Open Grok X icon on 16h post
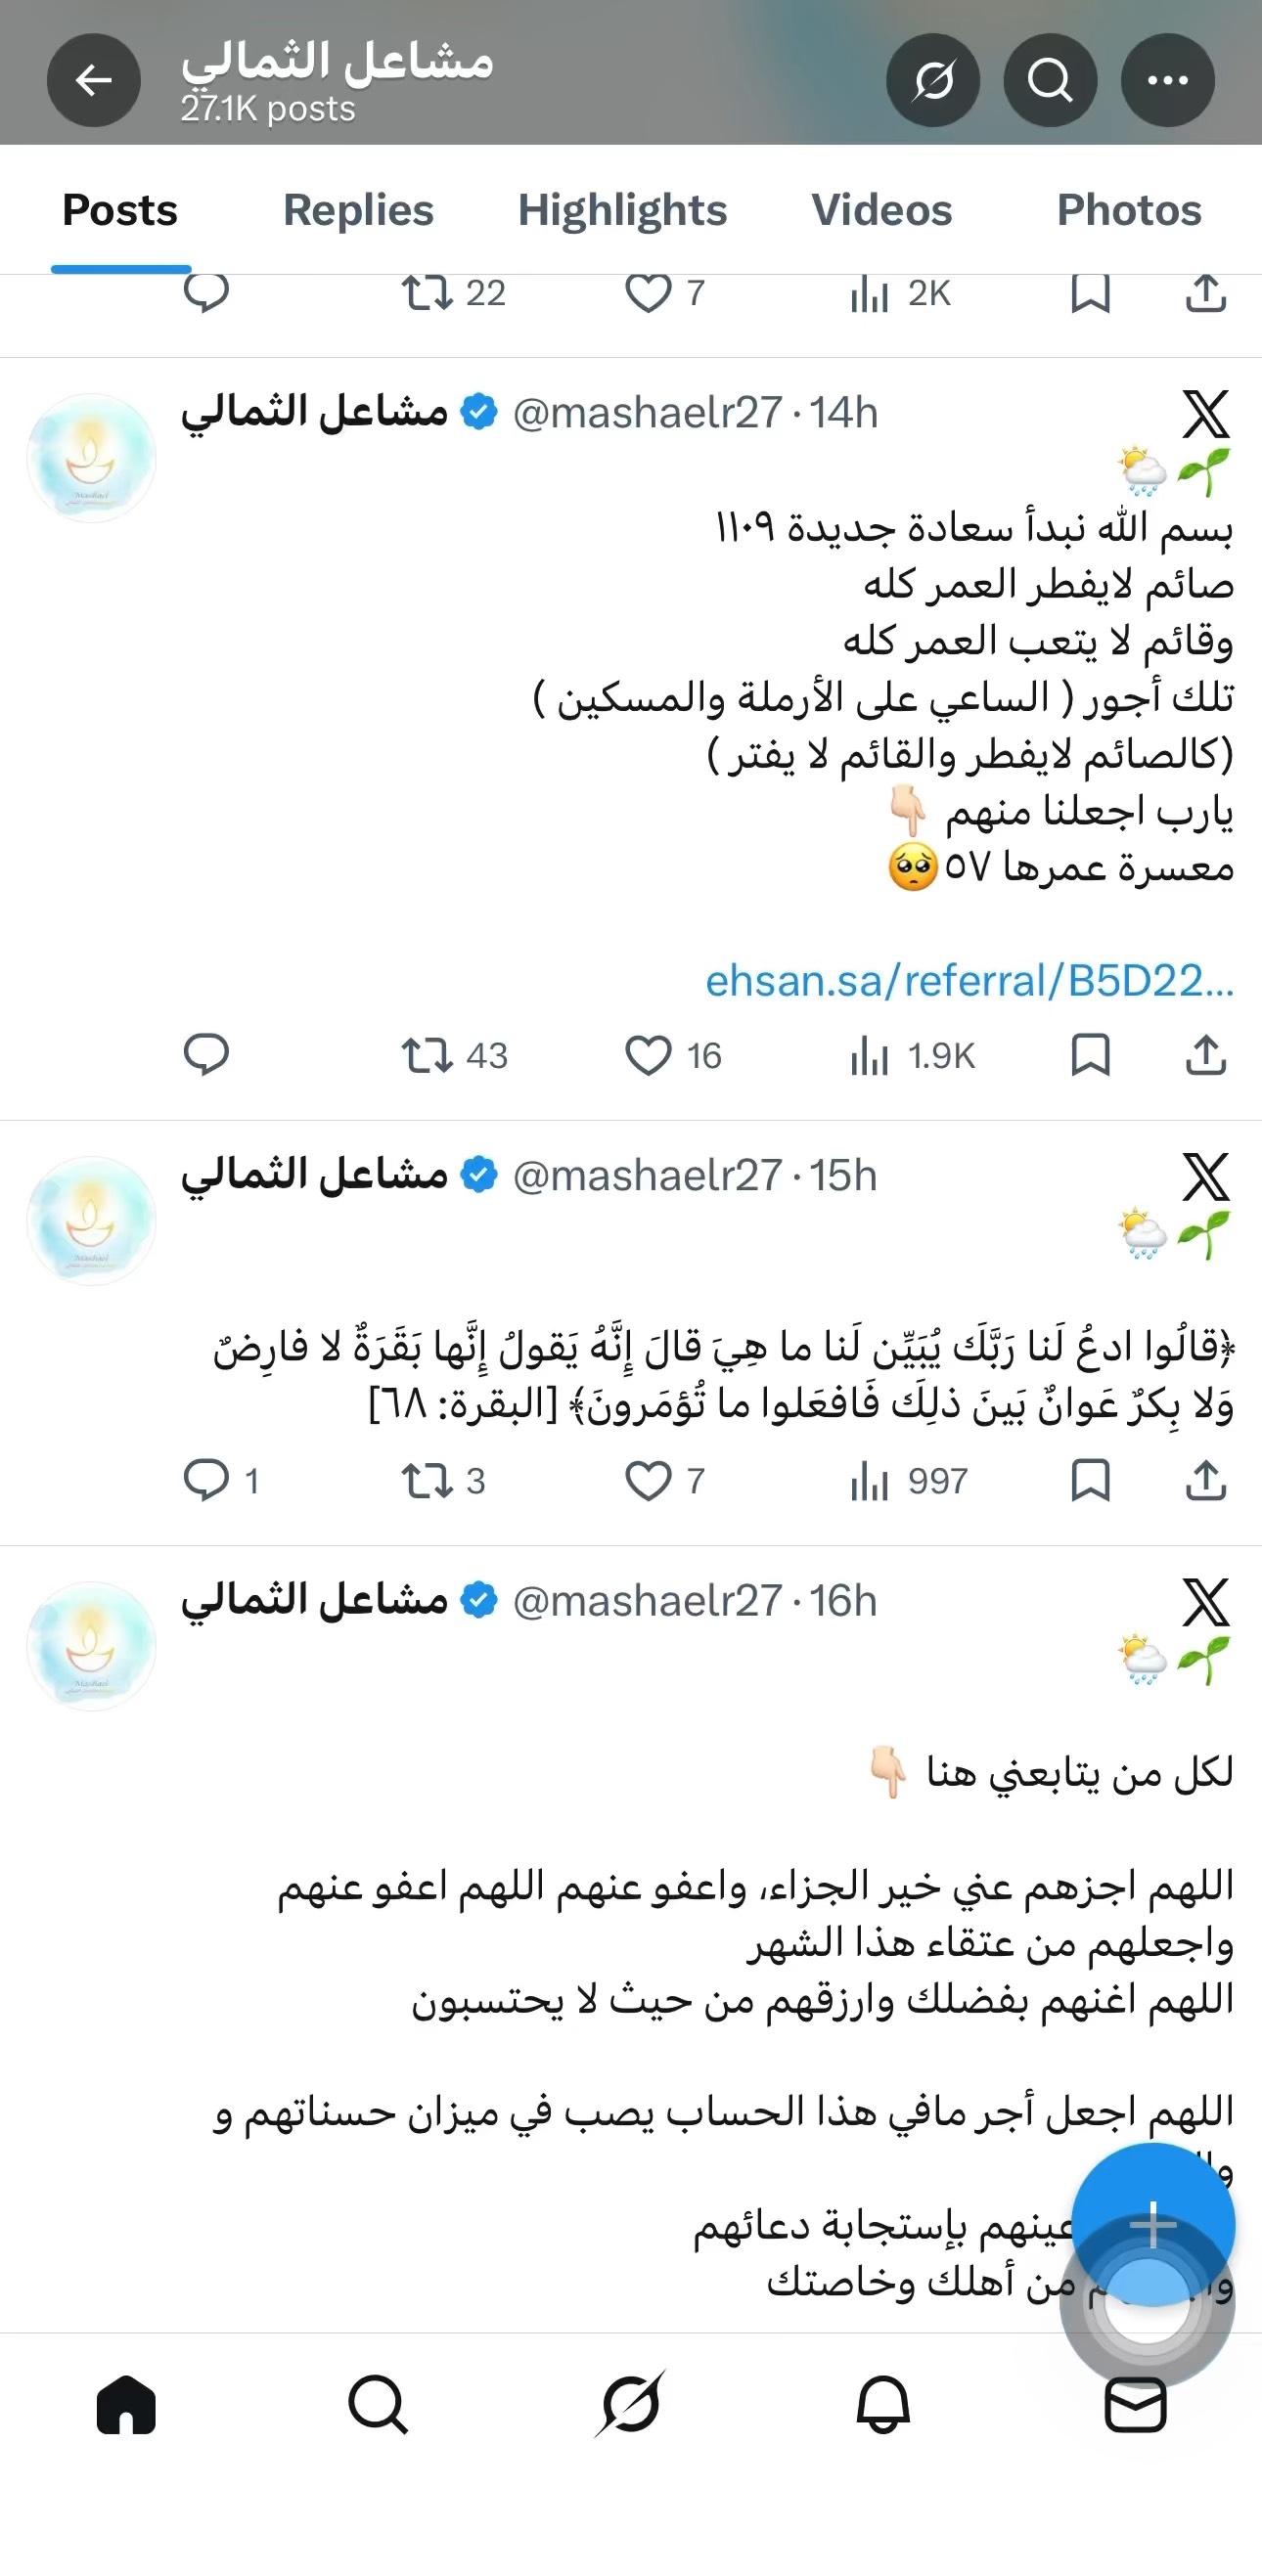Image resolution: width=1262 pixels, height=2576 pixels. (x=1205, y=1602)
